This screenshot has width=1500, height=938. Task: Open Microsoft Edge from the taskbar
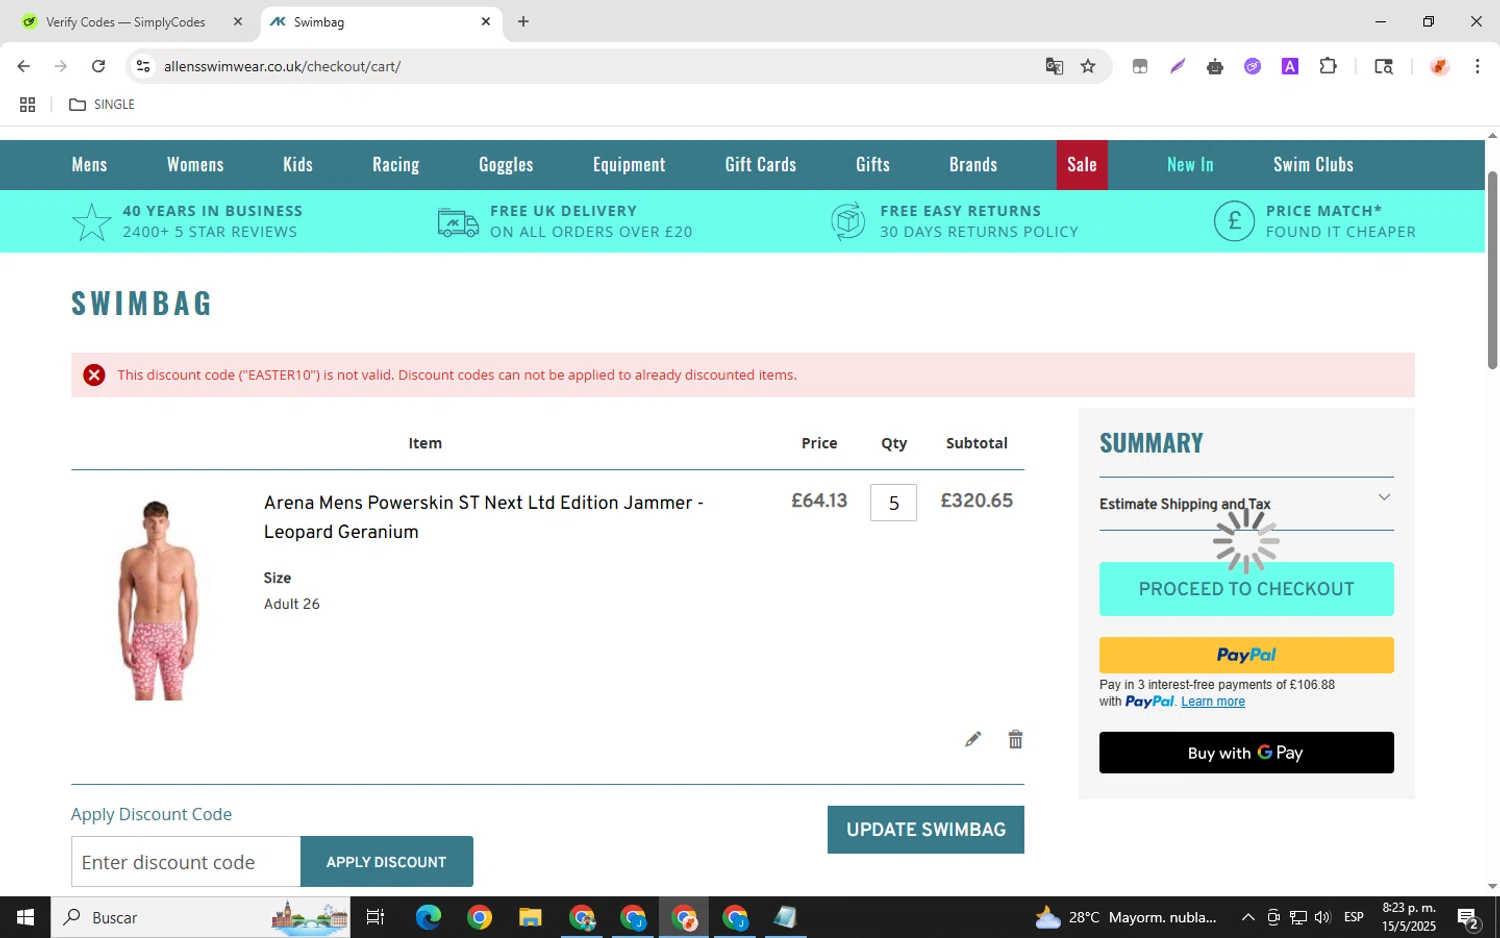point(428,917)
